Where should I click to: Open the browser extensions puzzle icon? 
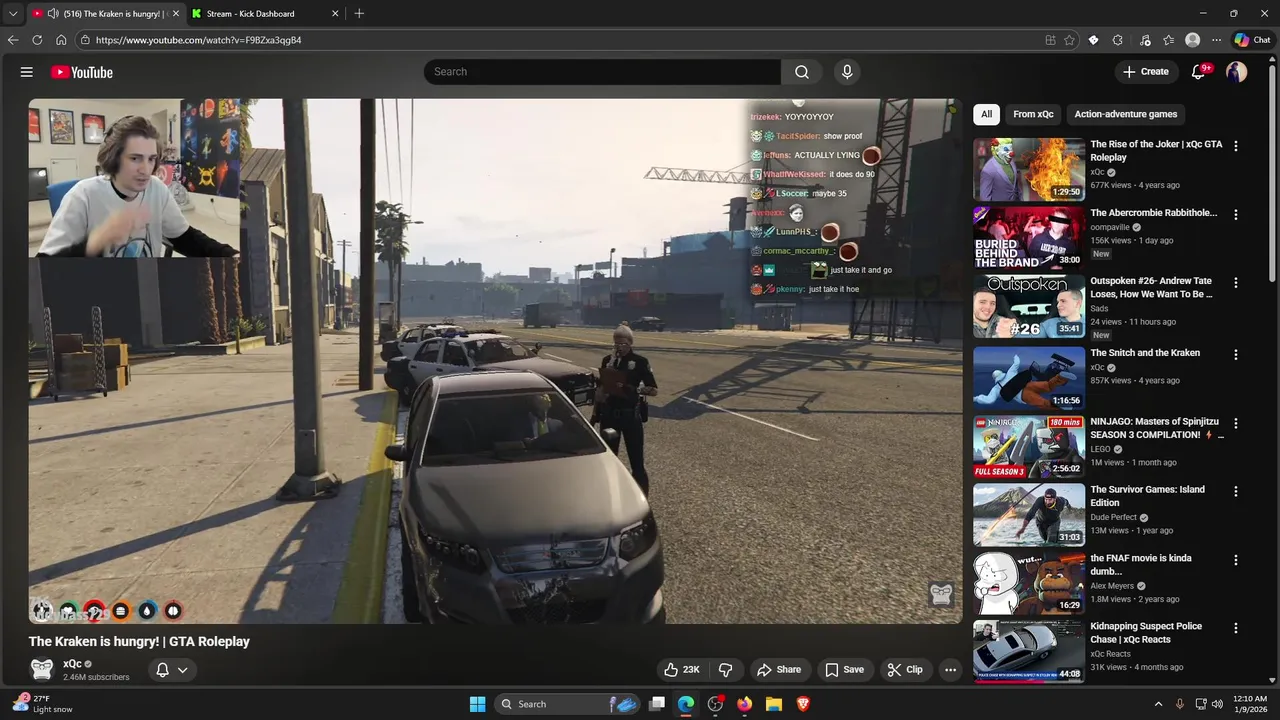tap(1118, 40)
